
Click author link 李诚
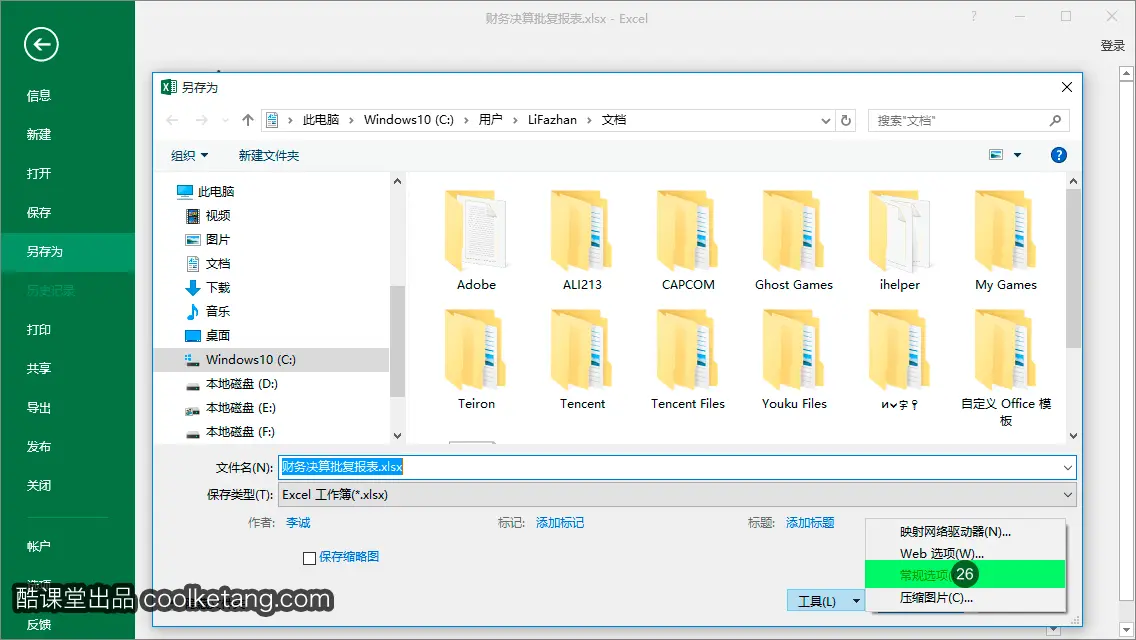point(298,523)
